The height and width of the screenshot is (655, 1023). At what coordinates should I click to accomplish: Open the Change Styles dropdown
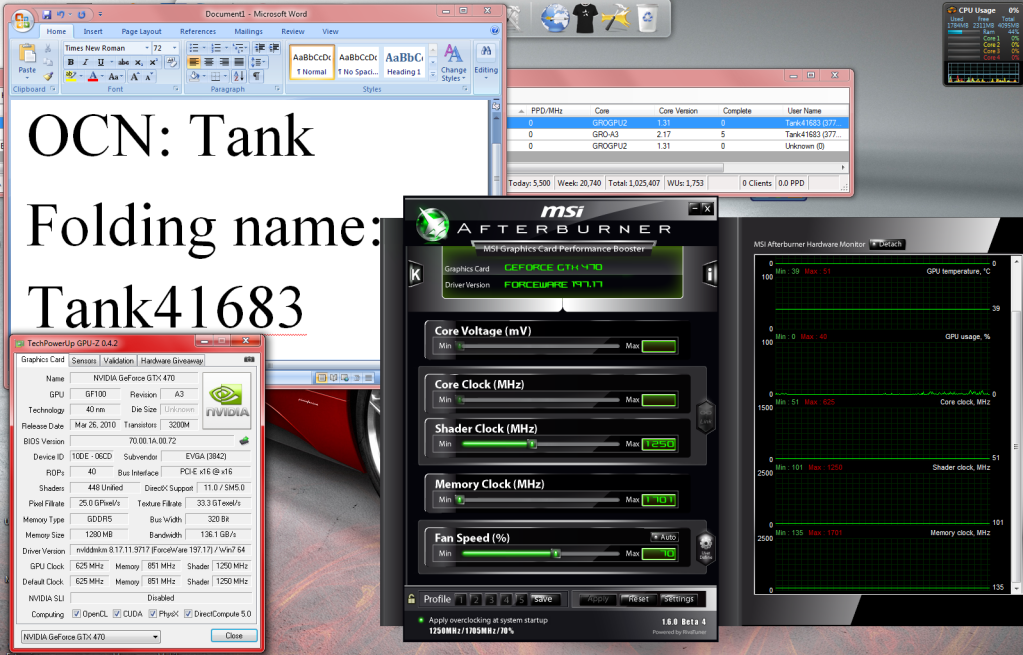coord(453,63)
